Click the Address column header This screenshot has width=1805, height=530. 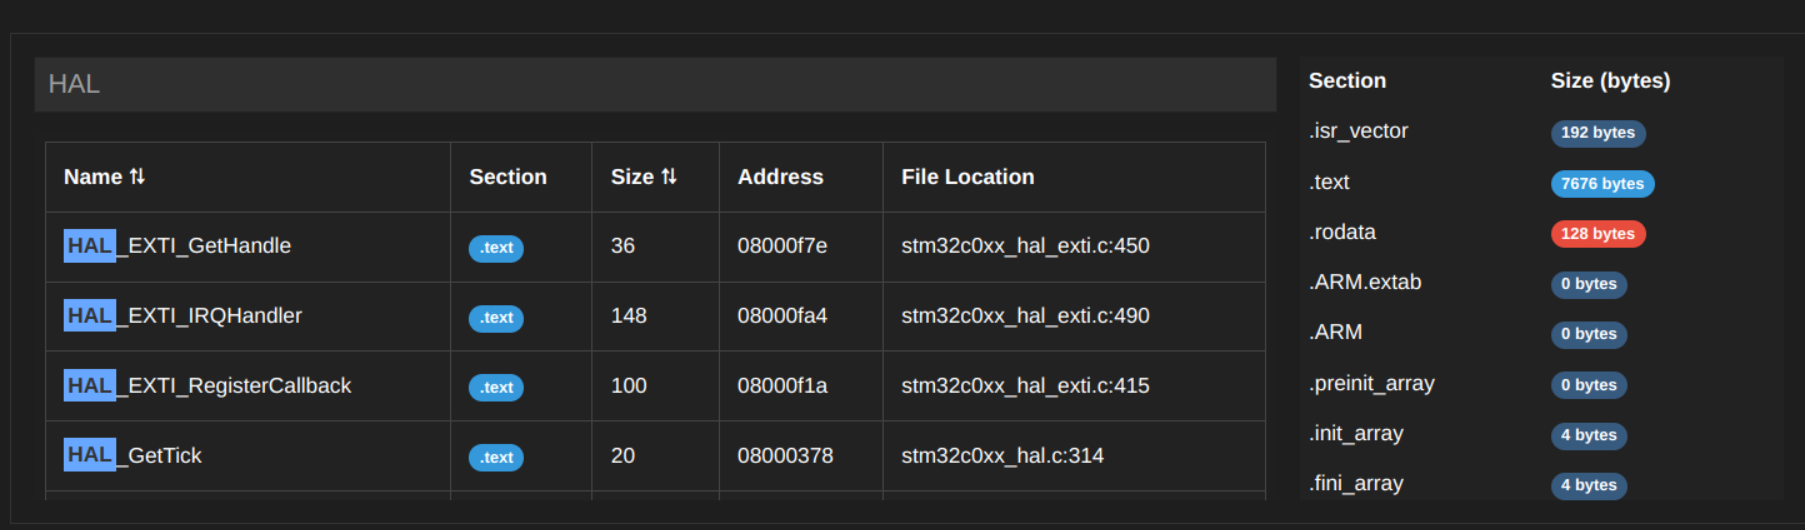[780, 177]
